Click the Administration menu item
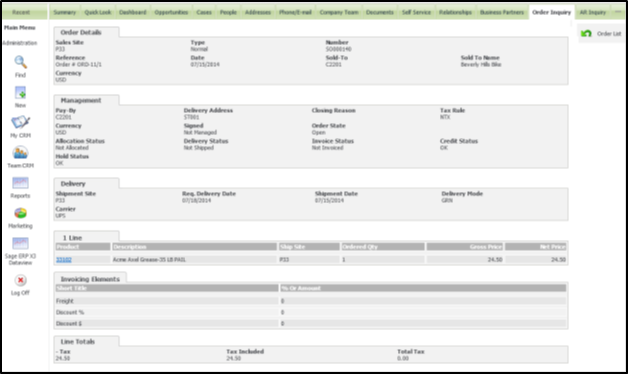This screenshot has width=628, height=374. point(20,43)
